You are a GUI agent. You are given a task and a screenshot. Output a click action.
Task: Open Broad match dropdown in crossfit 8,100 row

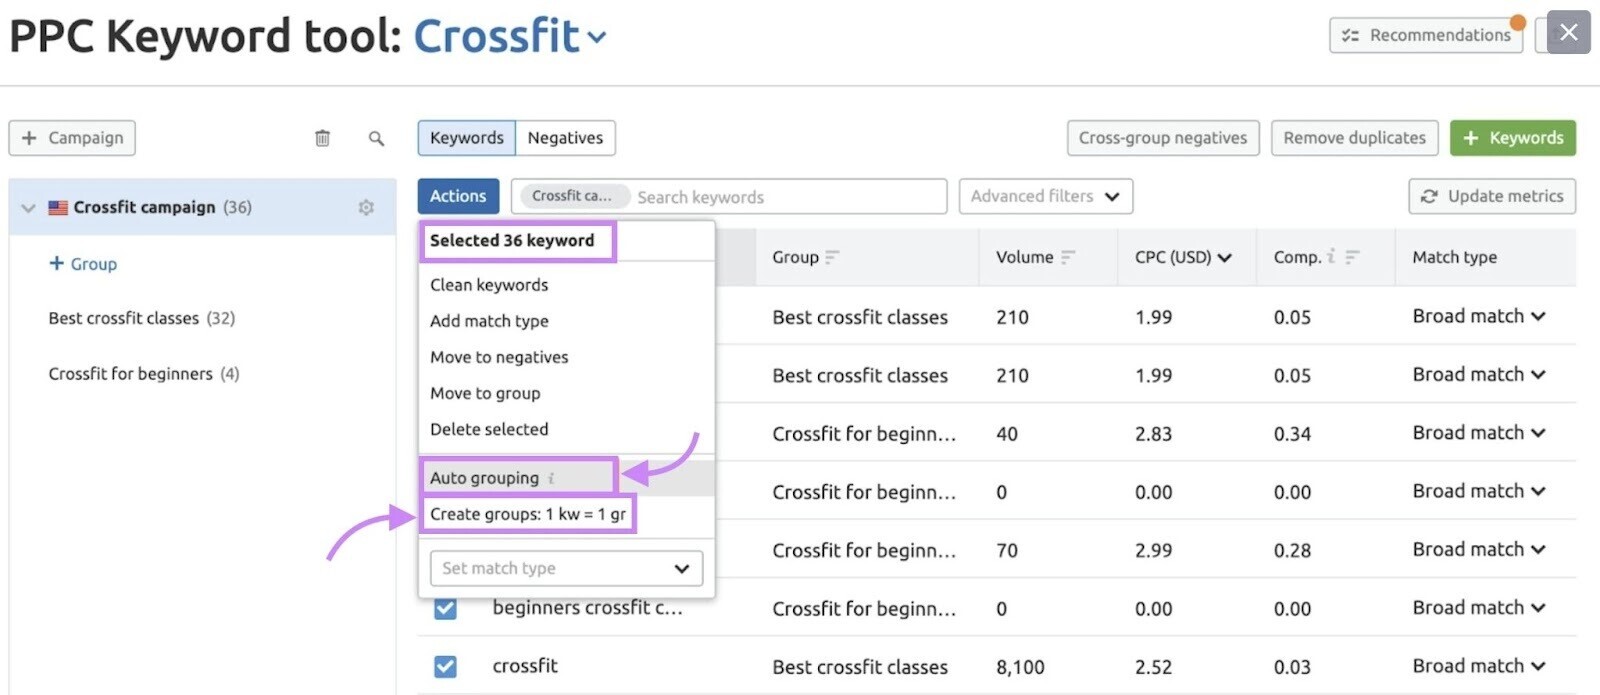(x=1479, y=666)
